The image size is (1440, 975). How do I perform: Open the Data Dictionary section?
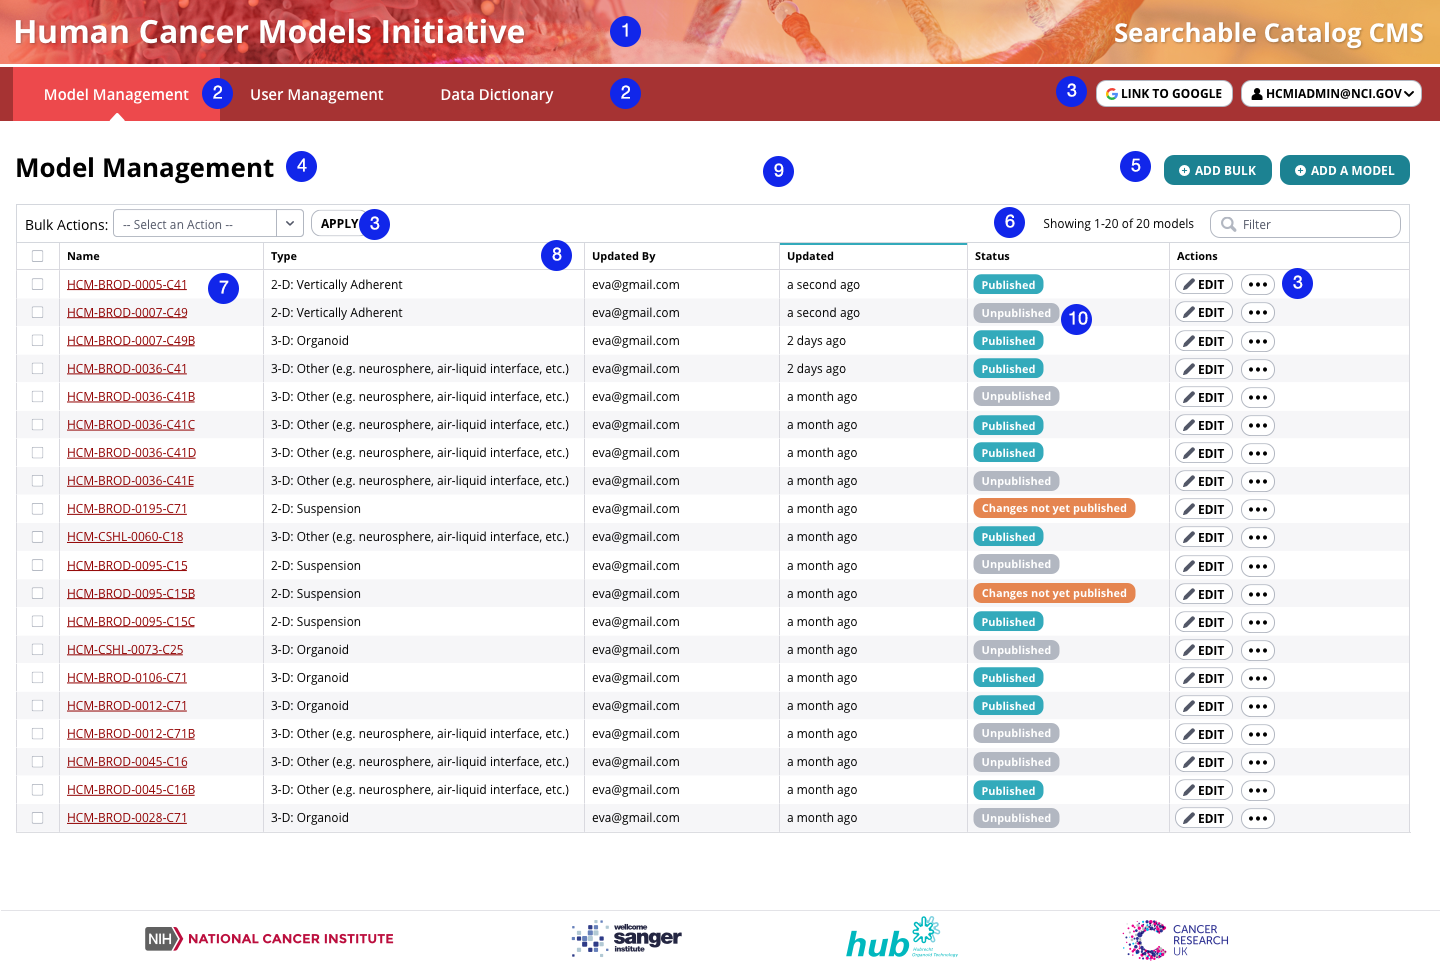tap(497, 93)
